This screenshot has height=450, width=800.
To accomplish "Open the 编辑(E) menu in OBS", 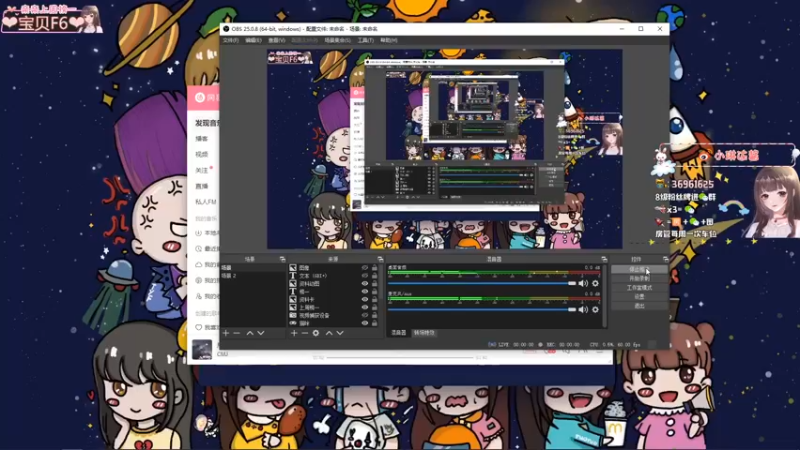I will coord(253,40).
